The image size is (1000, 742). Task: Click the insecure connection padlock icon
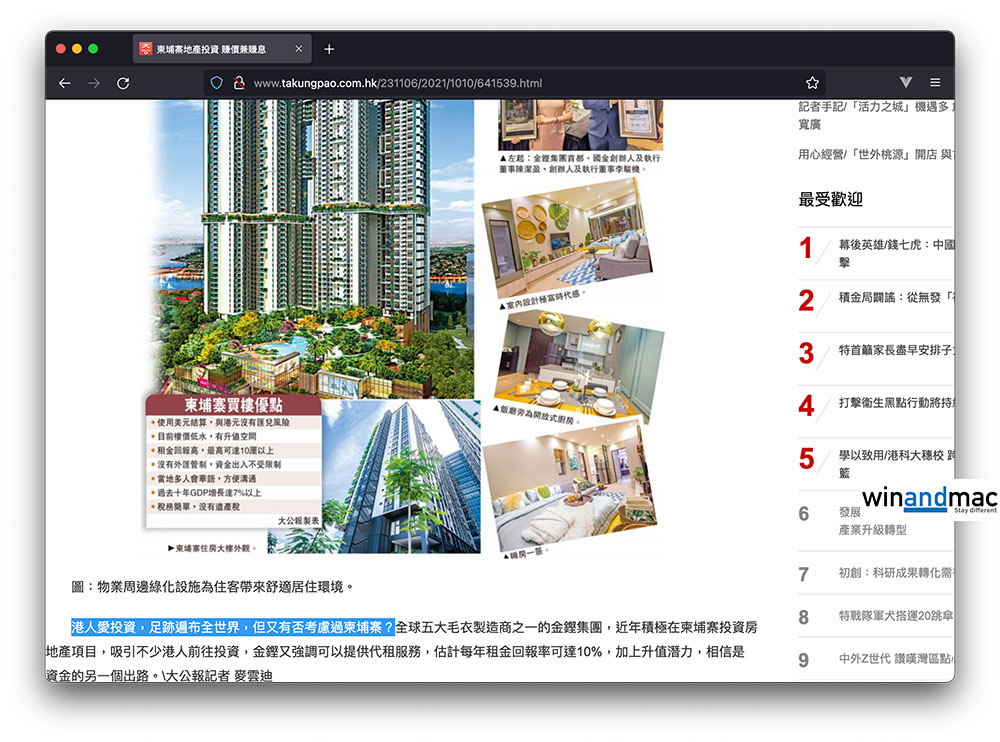coord(238,83)
